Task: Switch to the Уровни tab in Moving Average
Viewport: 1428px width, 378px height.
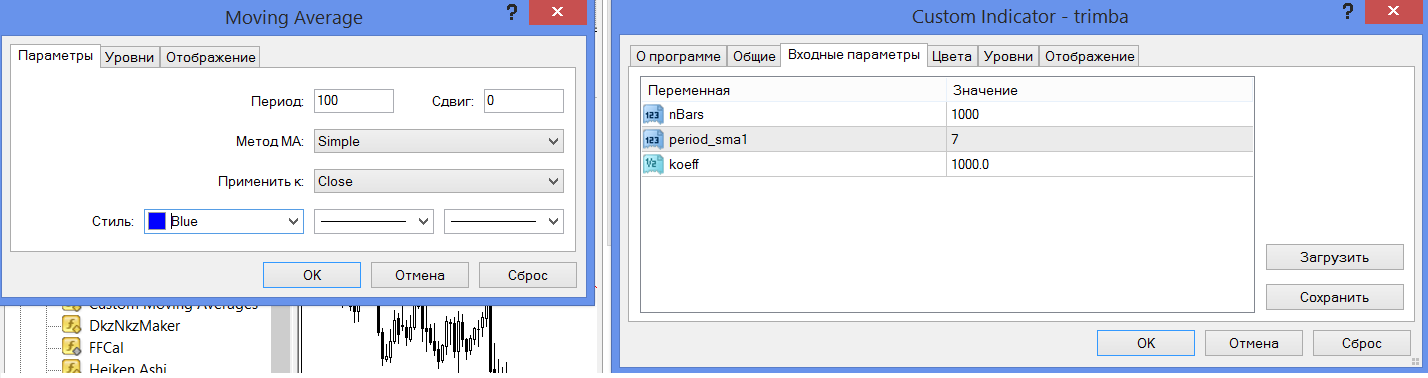Action: 130,58
